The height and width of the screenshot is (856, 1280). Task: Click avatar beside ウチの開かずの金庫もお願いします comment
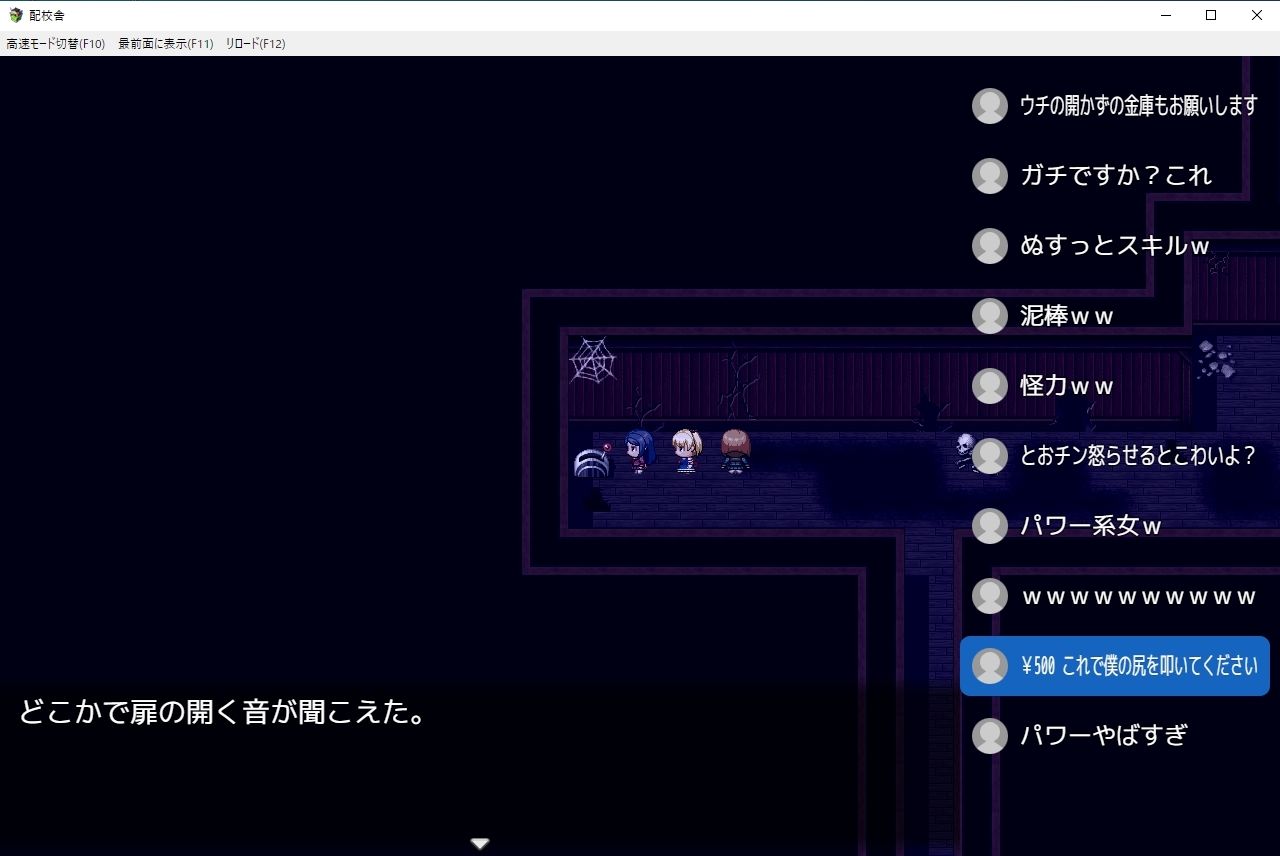[990, 106]
